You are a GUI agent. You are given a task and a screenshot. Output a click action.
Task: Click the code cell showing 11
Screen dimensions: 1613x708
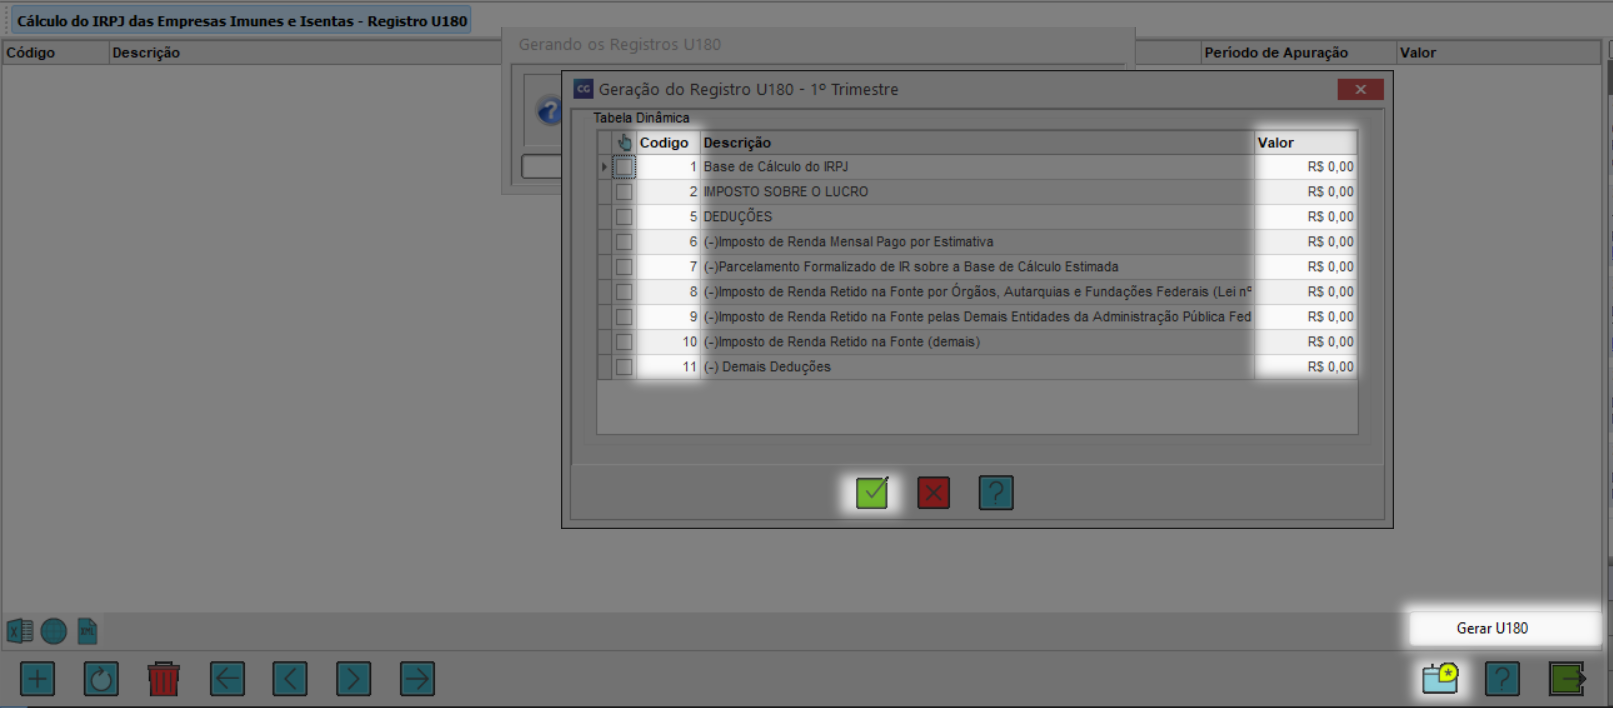click(x=668, y=367)
